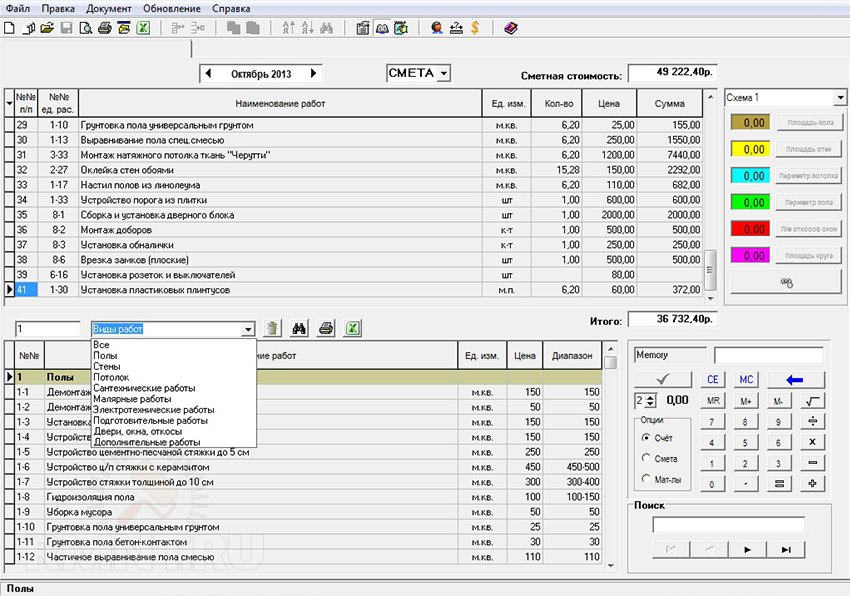Viewport: 850px width, 596px height.
Task: Open the СМЕТА document type dropdown
Action: tap(443, 73)
